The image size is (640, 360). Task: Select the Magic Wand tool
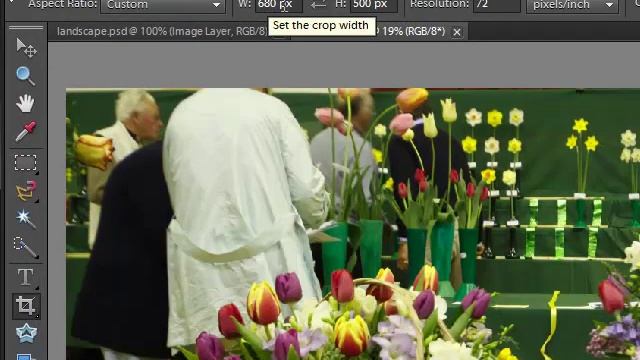click(25, 218)
